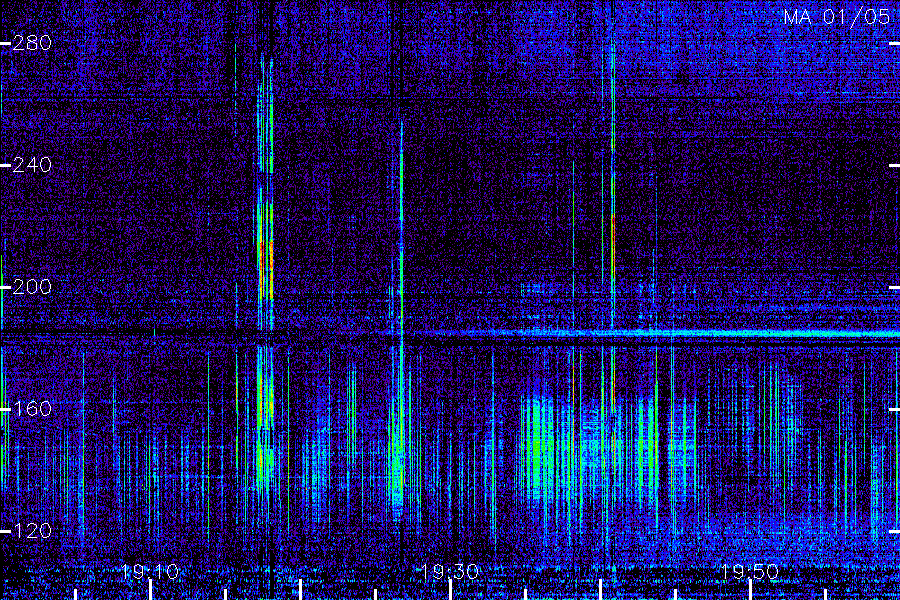This screenshot has height=600, width=900.
Task: Click the 120 frequency axis label
Action: pyautogui.click(x=32, y=531)
